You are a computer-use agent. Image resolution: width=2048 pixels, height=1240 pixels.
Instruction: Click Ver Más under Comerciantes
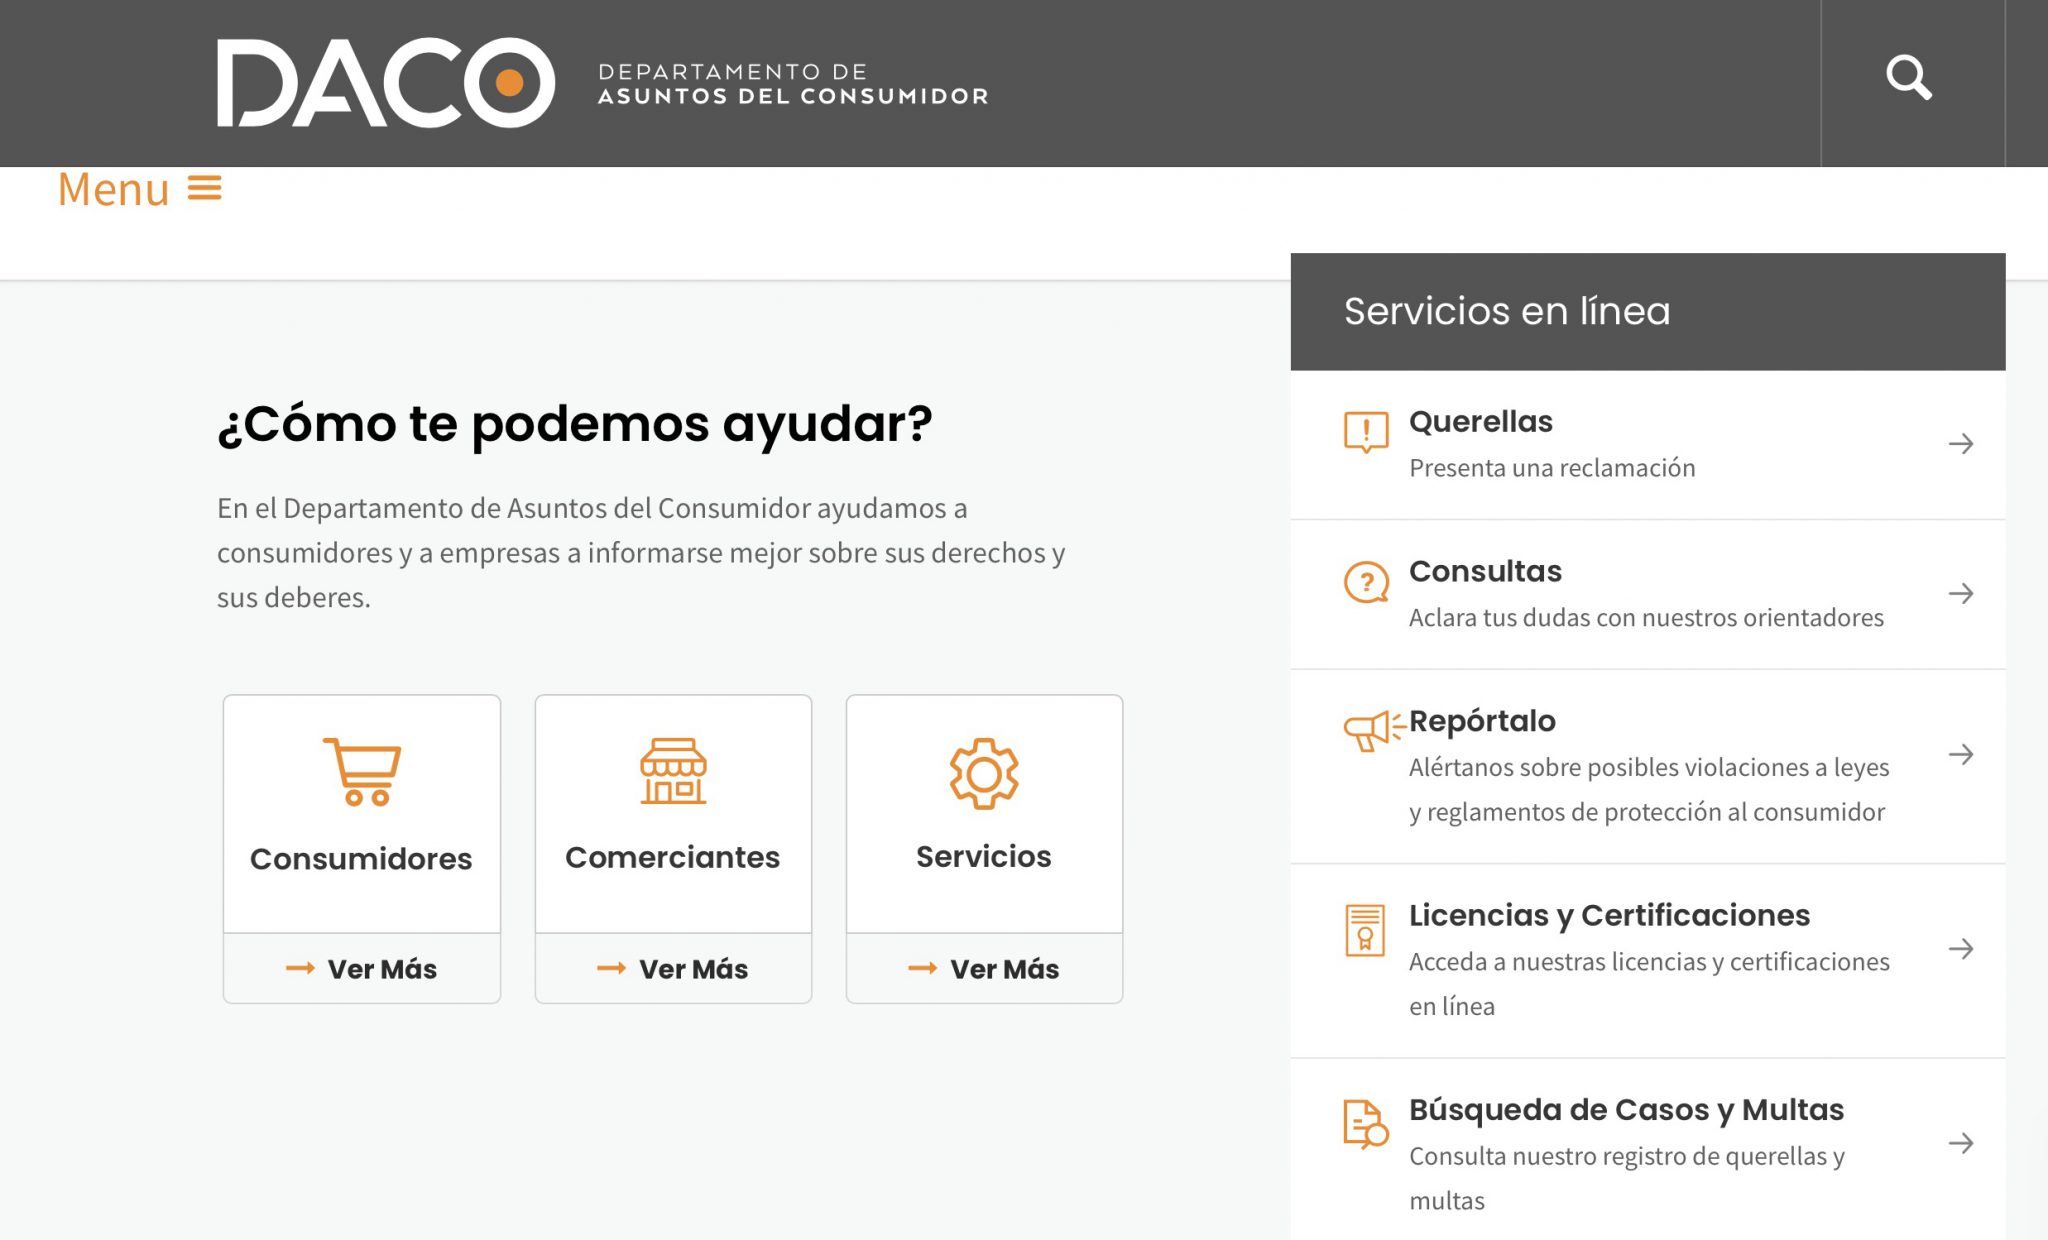[x=673, y=968]
